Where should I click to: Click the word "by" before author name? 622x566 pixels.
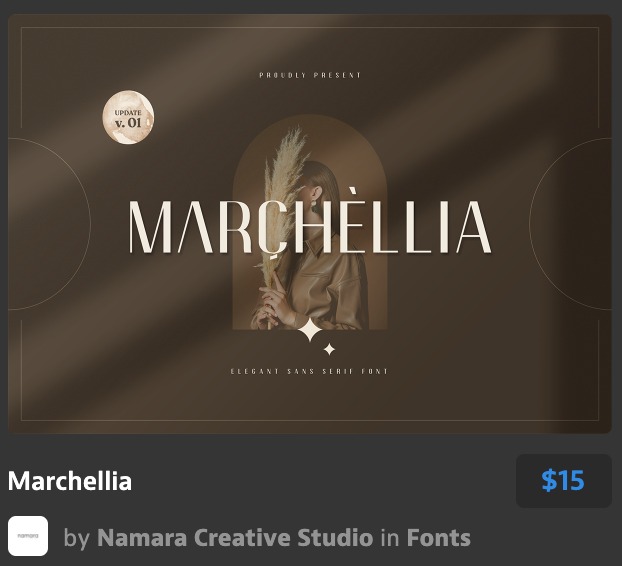pyautogui.click(x=77, y=539)
